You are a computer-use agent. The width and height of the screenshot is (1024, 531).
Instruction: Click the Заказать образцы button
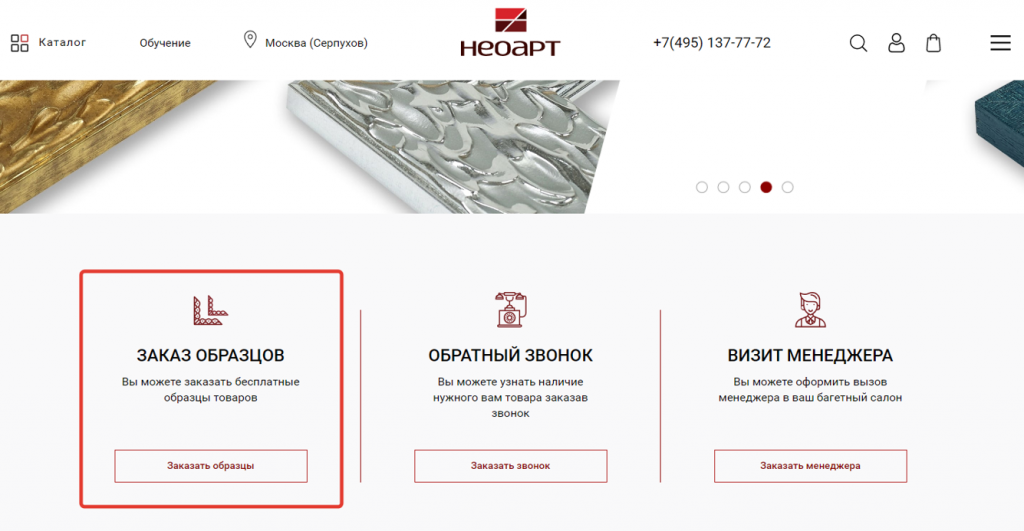(210, 466)
